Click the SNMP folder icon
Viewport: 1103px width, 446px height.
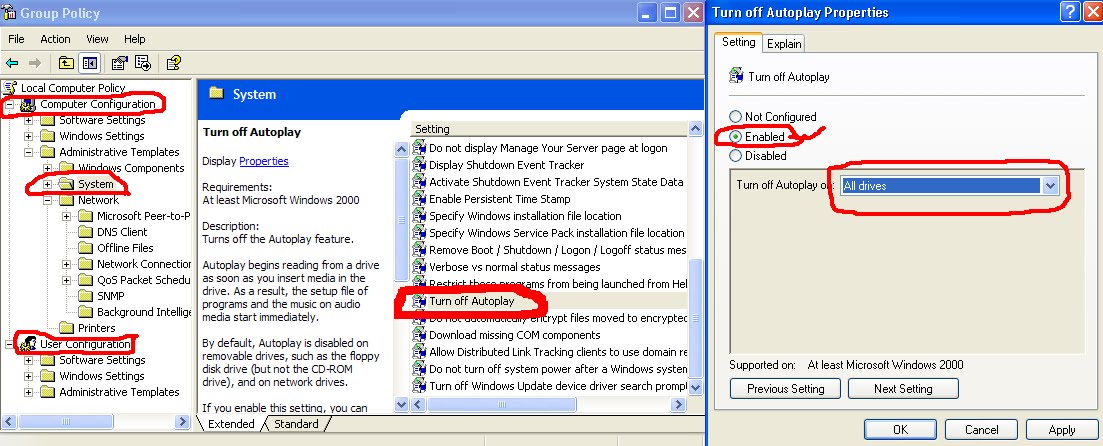85,296
